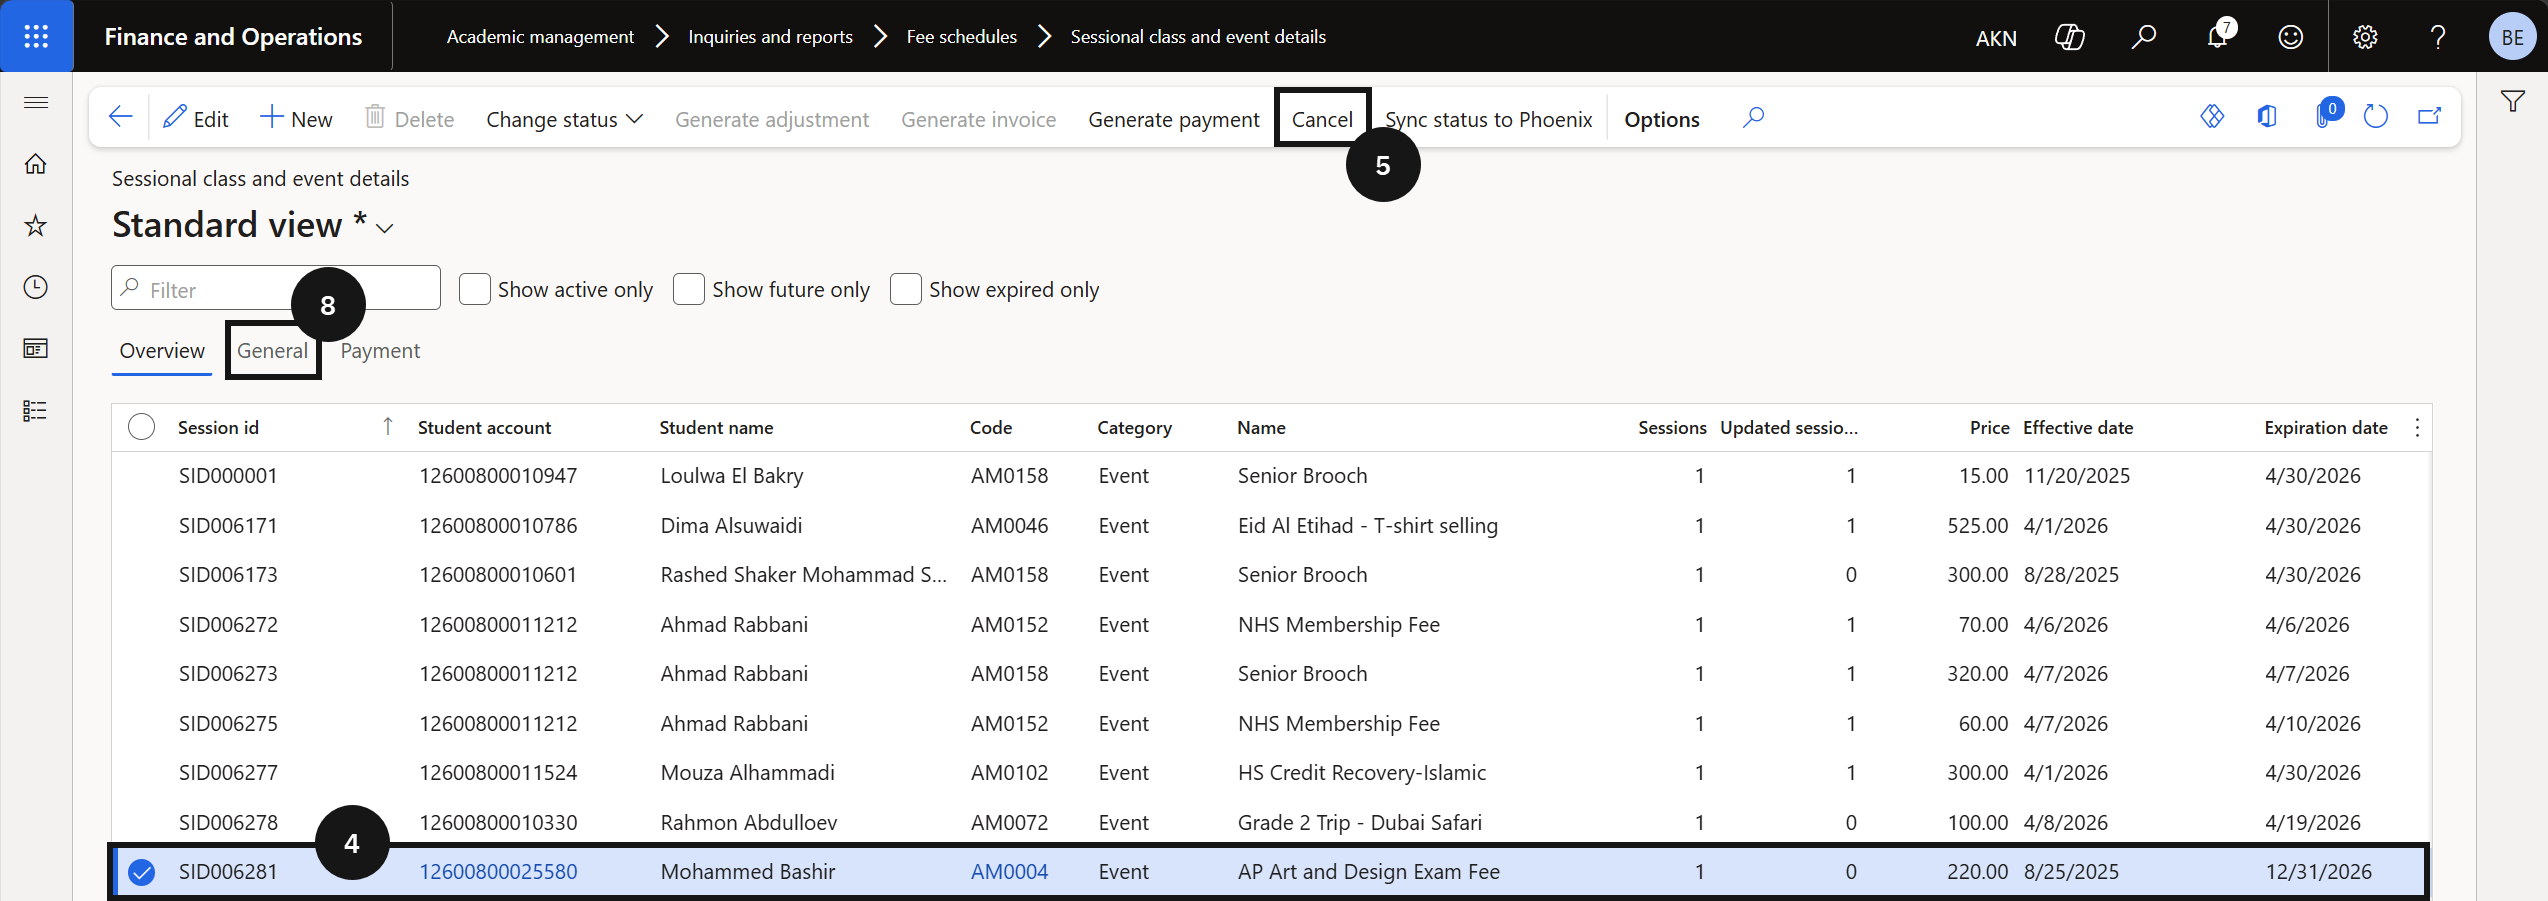Select the Dima Alsuwaidi row
Viewport: 2548px width, 901px height.
click(x=1272, y=526)
